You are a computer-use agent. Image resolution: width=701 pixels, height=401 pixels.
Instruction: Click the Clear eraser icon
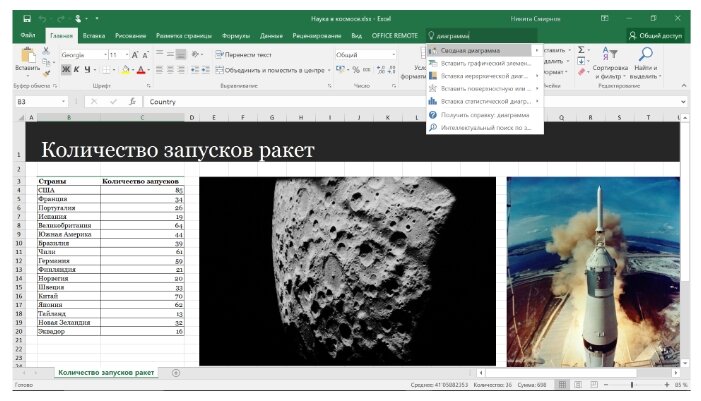coord(581,72)
